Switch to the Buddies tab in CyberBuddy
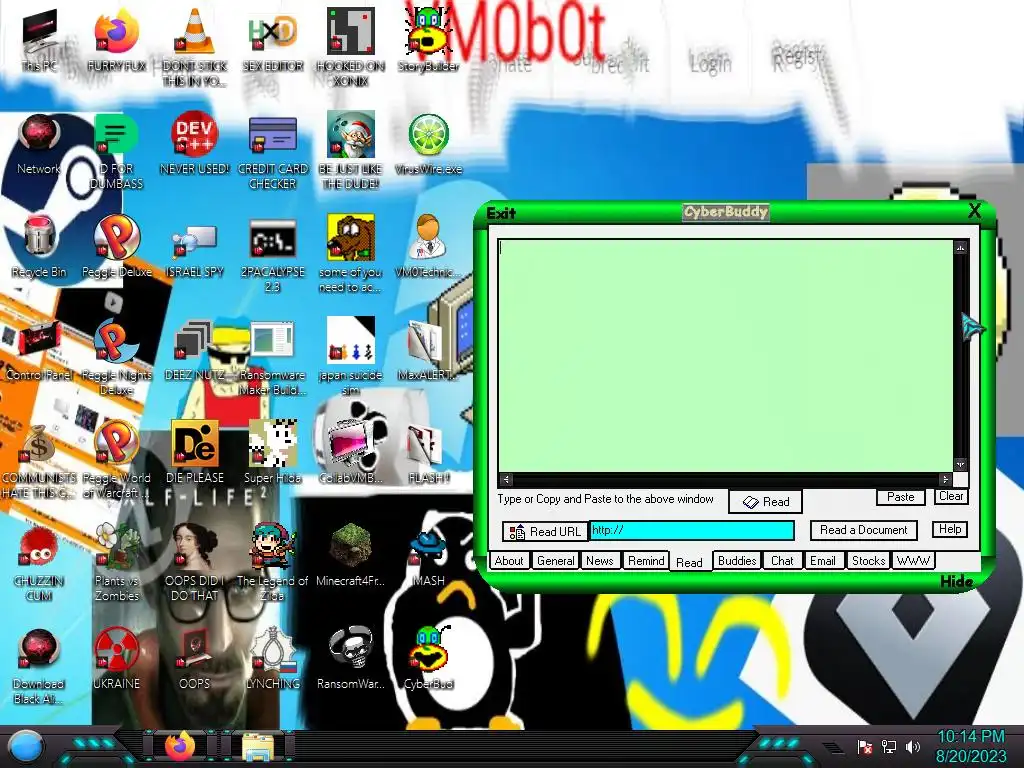1024x768 pixels. [x=737, y=561]
